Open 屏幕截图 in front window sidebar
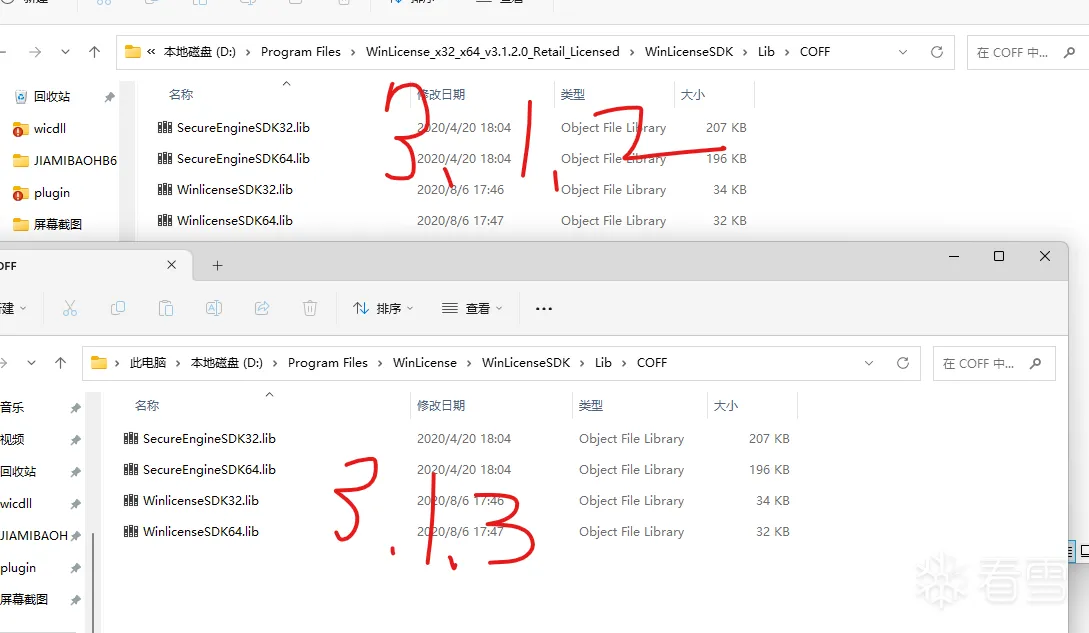Image resolution: width=1089 pixels, height=633 pixels. tap(24, 599)
